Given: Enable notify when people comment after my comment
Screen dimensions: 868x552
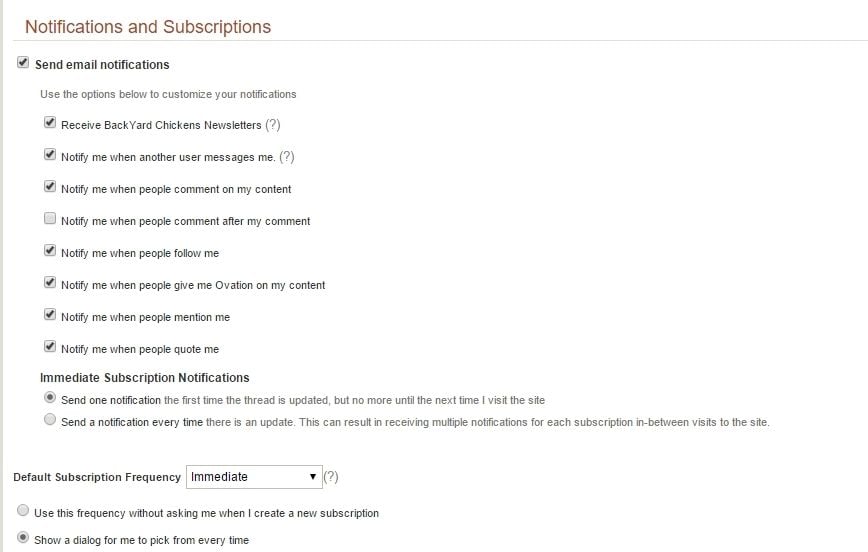Looking at the screenshot, I should (x=50, y=219).
